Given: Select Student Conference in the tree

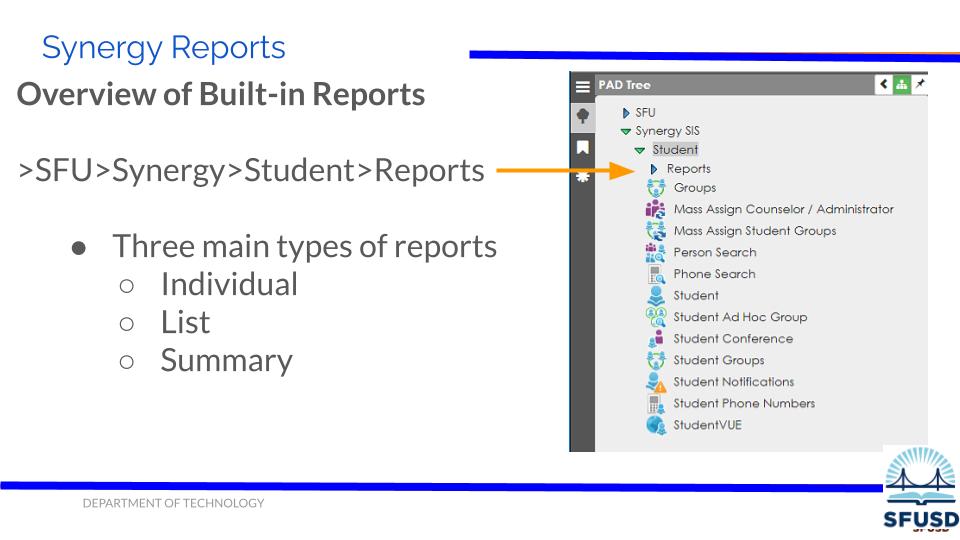Looking at the screenshot, I should pyautogui.click(x=732, y=339).
